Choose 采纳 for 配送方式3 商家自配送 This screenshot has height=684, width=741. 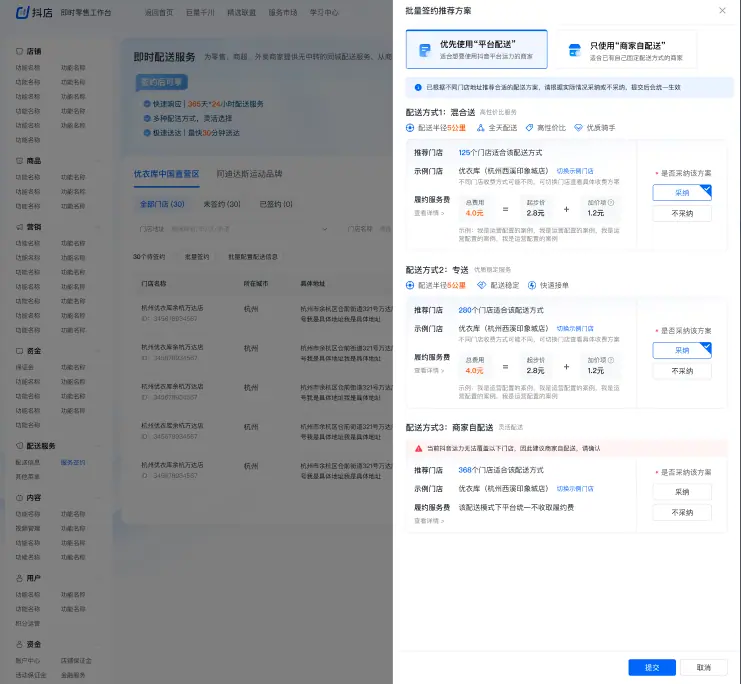[682, 492]
